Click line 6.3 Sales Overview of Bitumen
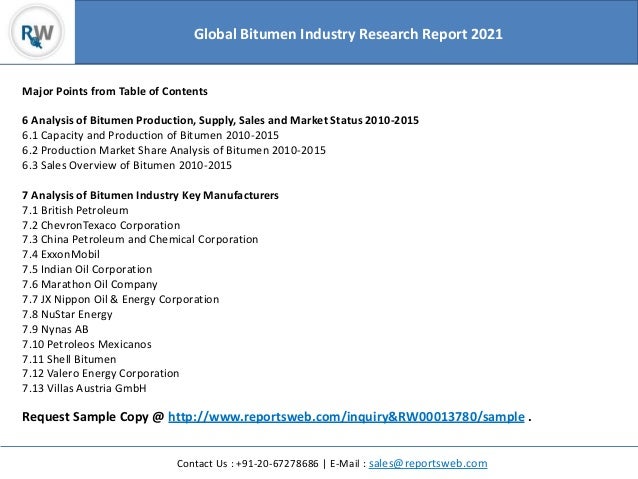638x479 pixels. pos(127,165)
